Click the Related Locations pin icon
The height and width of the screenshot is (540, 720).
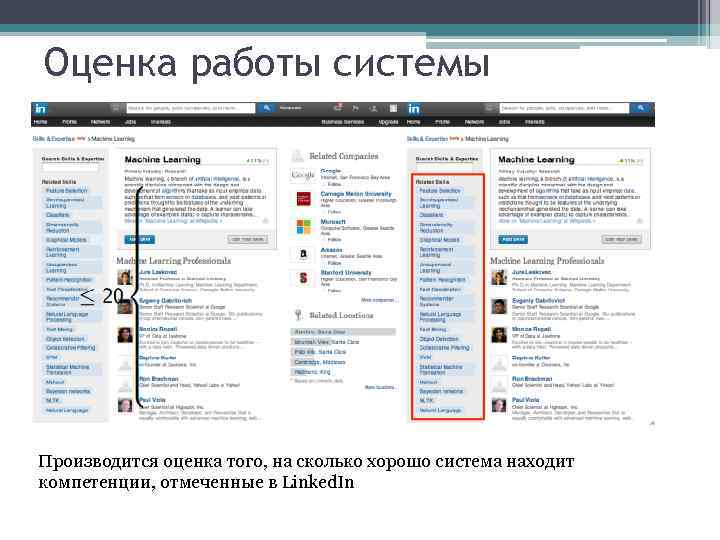298,315
